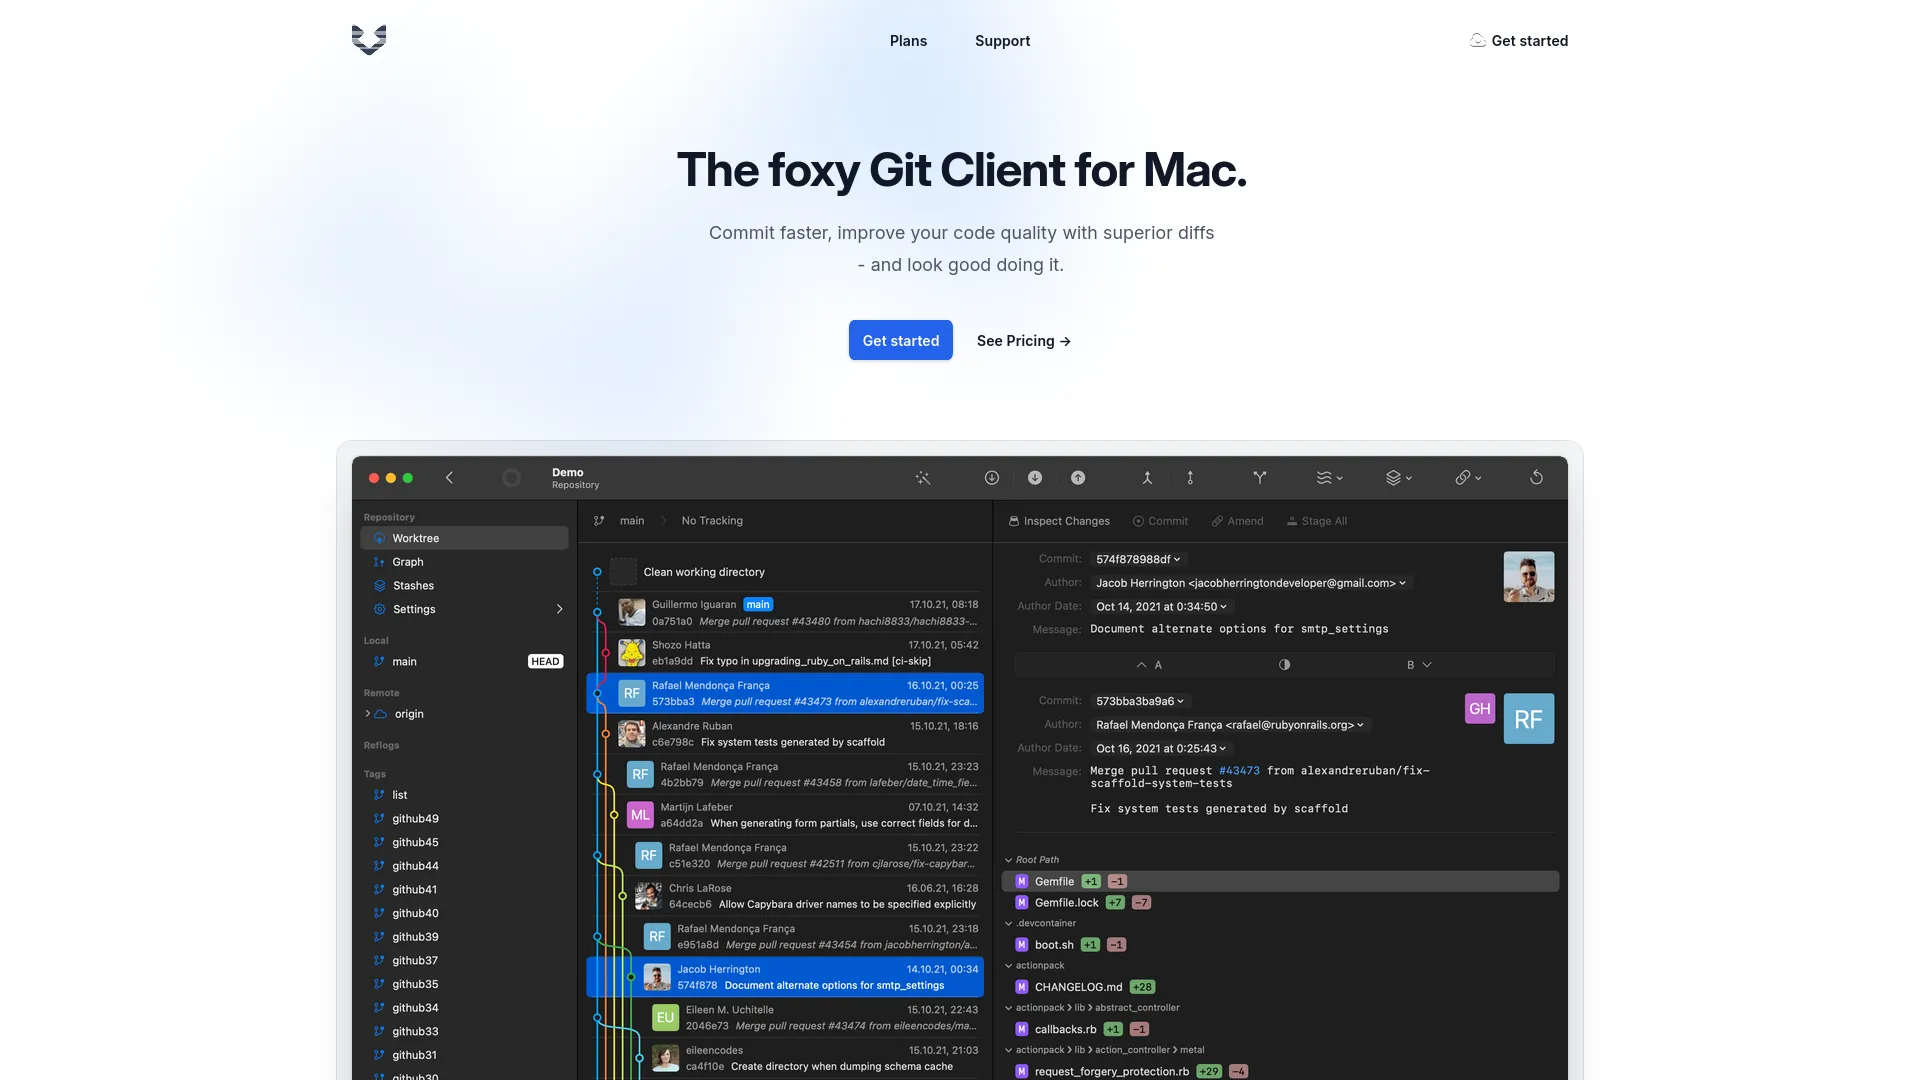1920x1080 pixels.
Task: Collapse the Root Path file group
Action: coord(1008,860)
